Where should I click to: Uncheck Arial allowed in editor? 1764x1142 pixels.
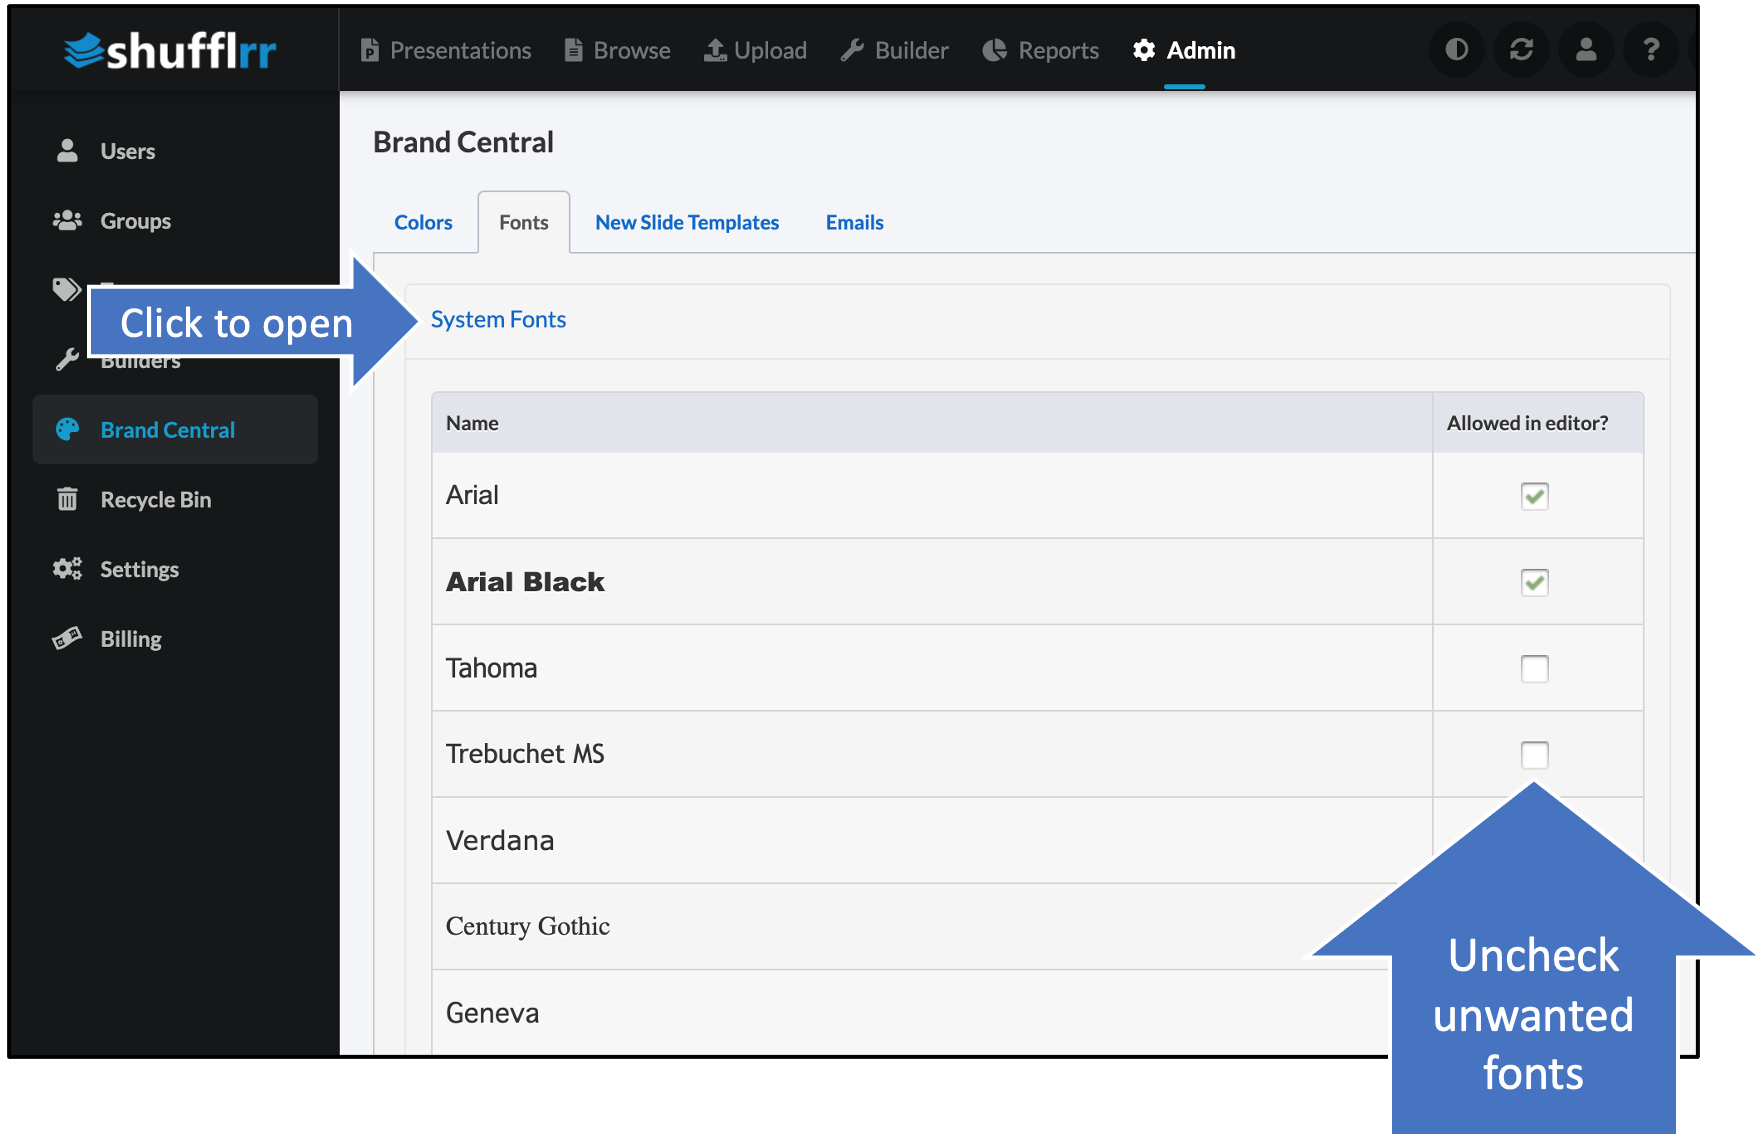click(x=1534, y=496)
